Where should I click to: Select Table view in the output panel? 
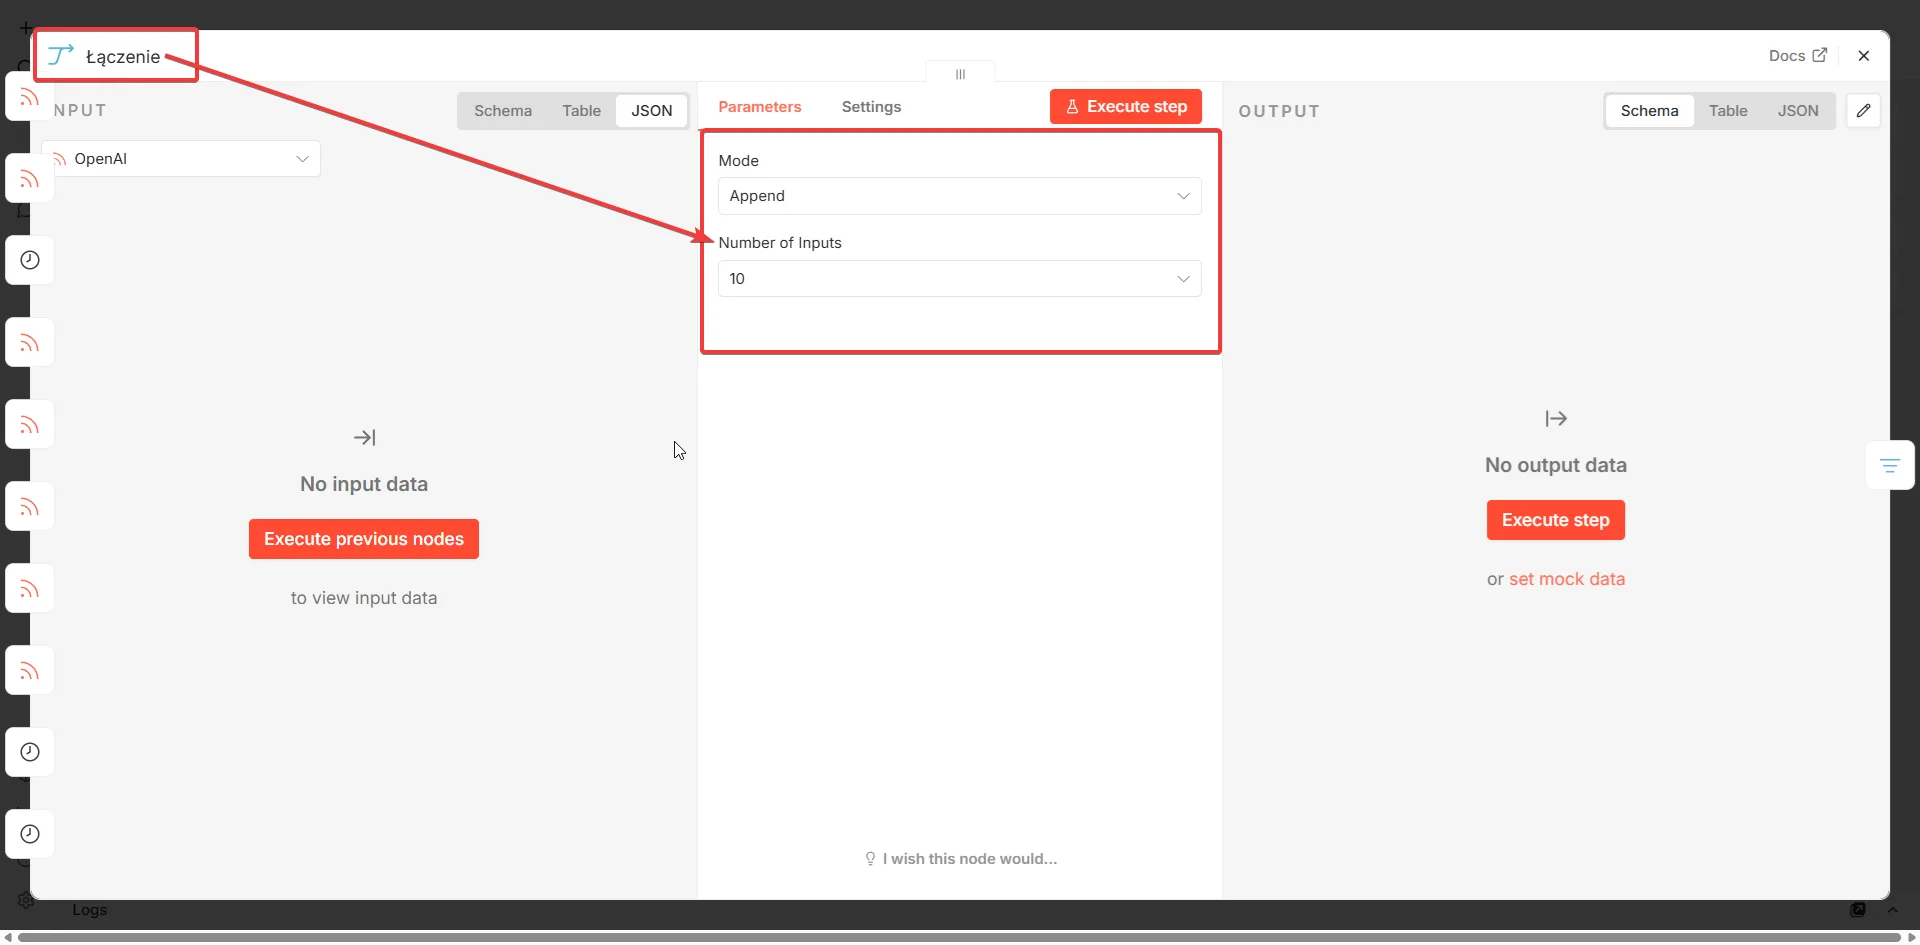(x=1728, y=111)
